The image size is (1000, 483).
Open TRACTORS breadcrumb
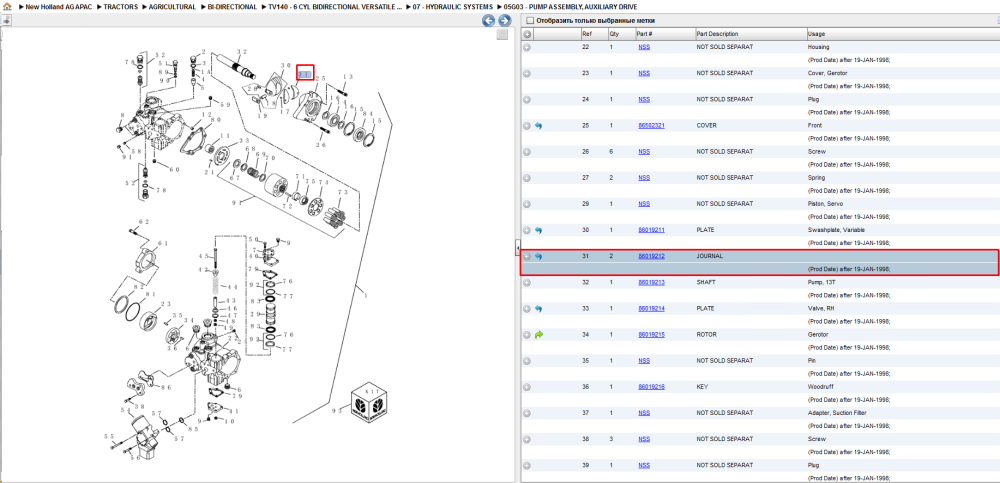(122, 6)
